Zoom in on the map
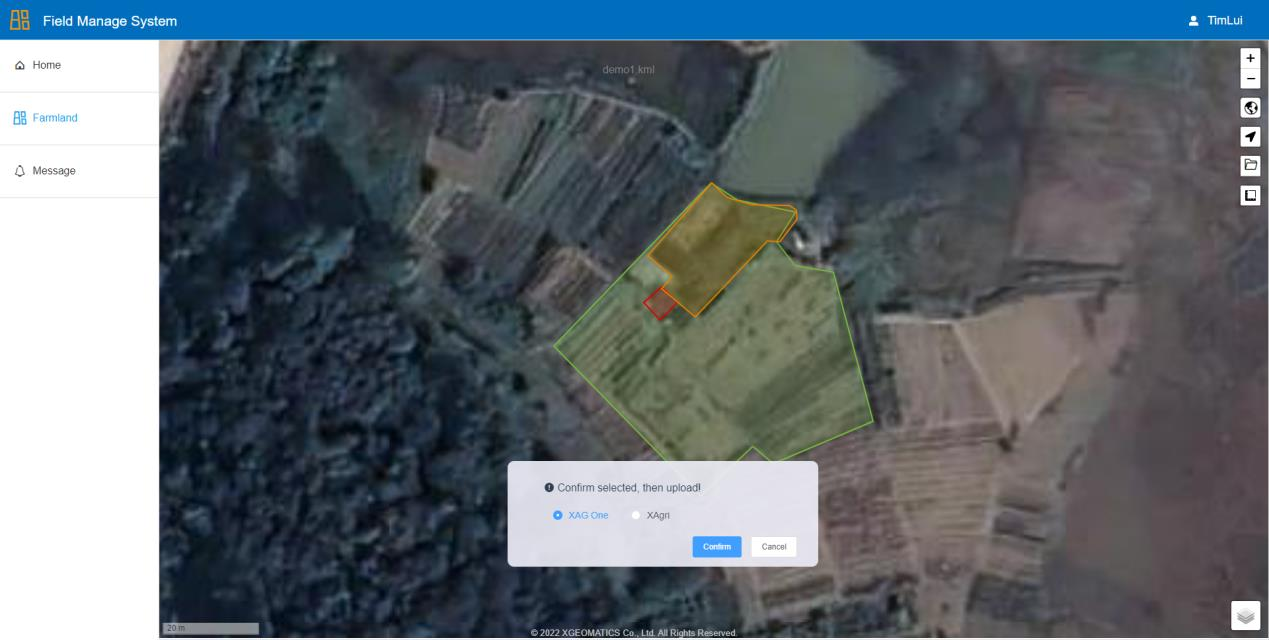 click(1250, 59)
